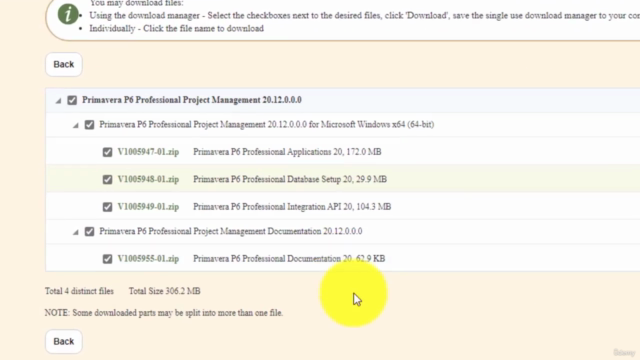Screen dimensions: 640x360
Task: Select text 'Primavera P6 Professional Applications 20, 172.0 MB'
Action: coord(287,152)
